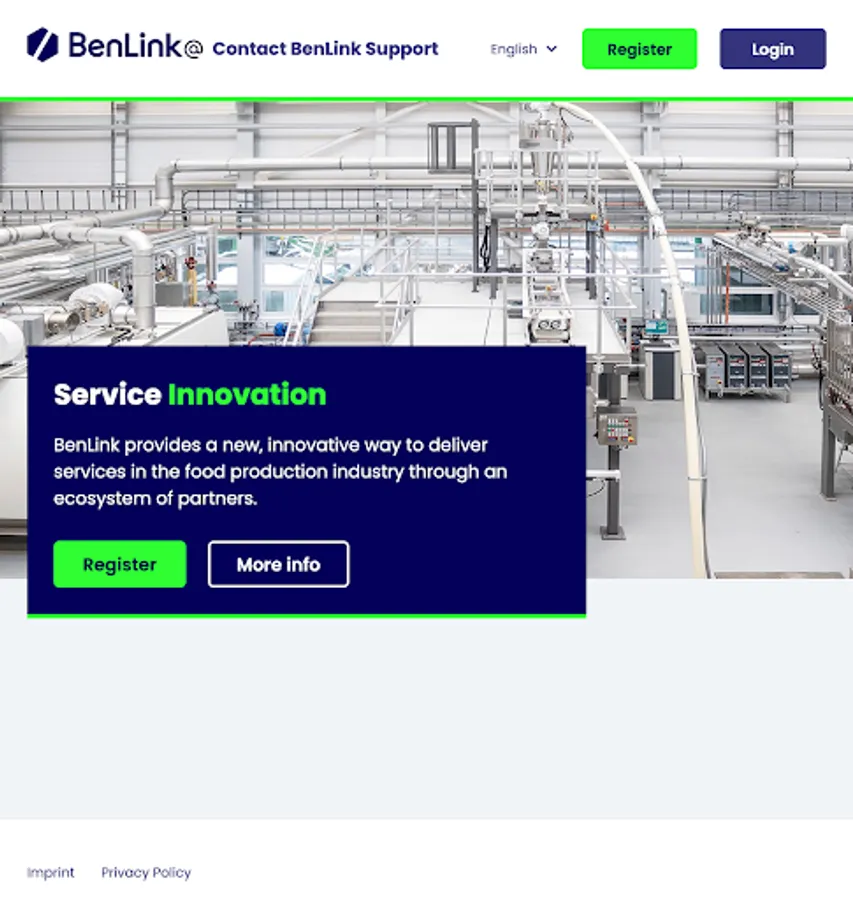This screenshot has width=853, height=900.
Task: Select the More info outlined button
Action: tap(278, 564)
